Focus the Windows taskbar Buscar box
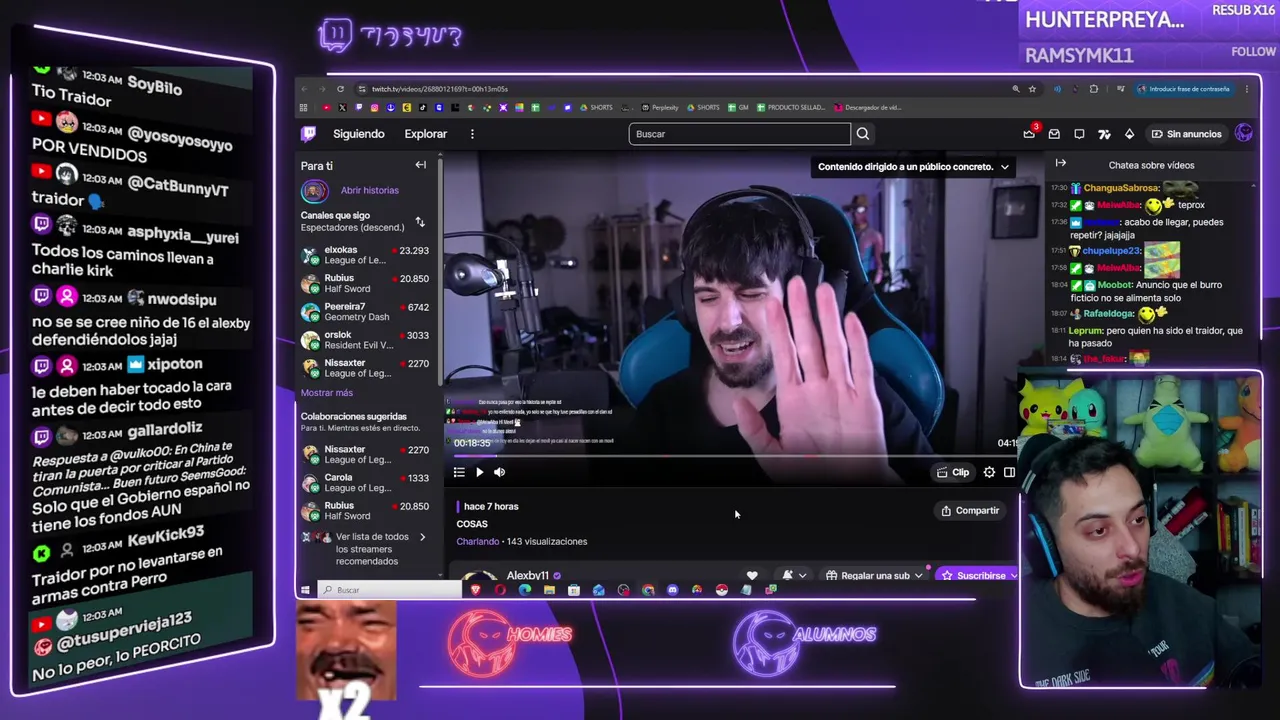 pos(390,590)
